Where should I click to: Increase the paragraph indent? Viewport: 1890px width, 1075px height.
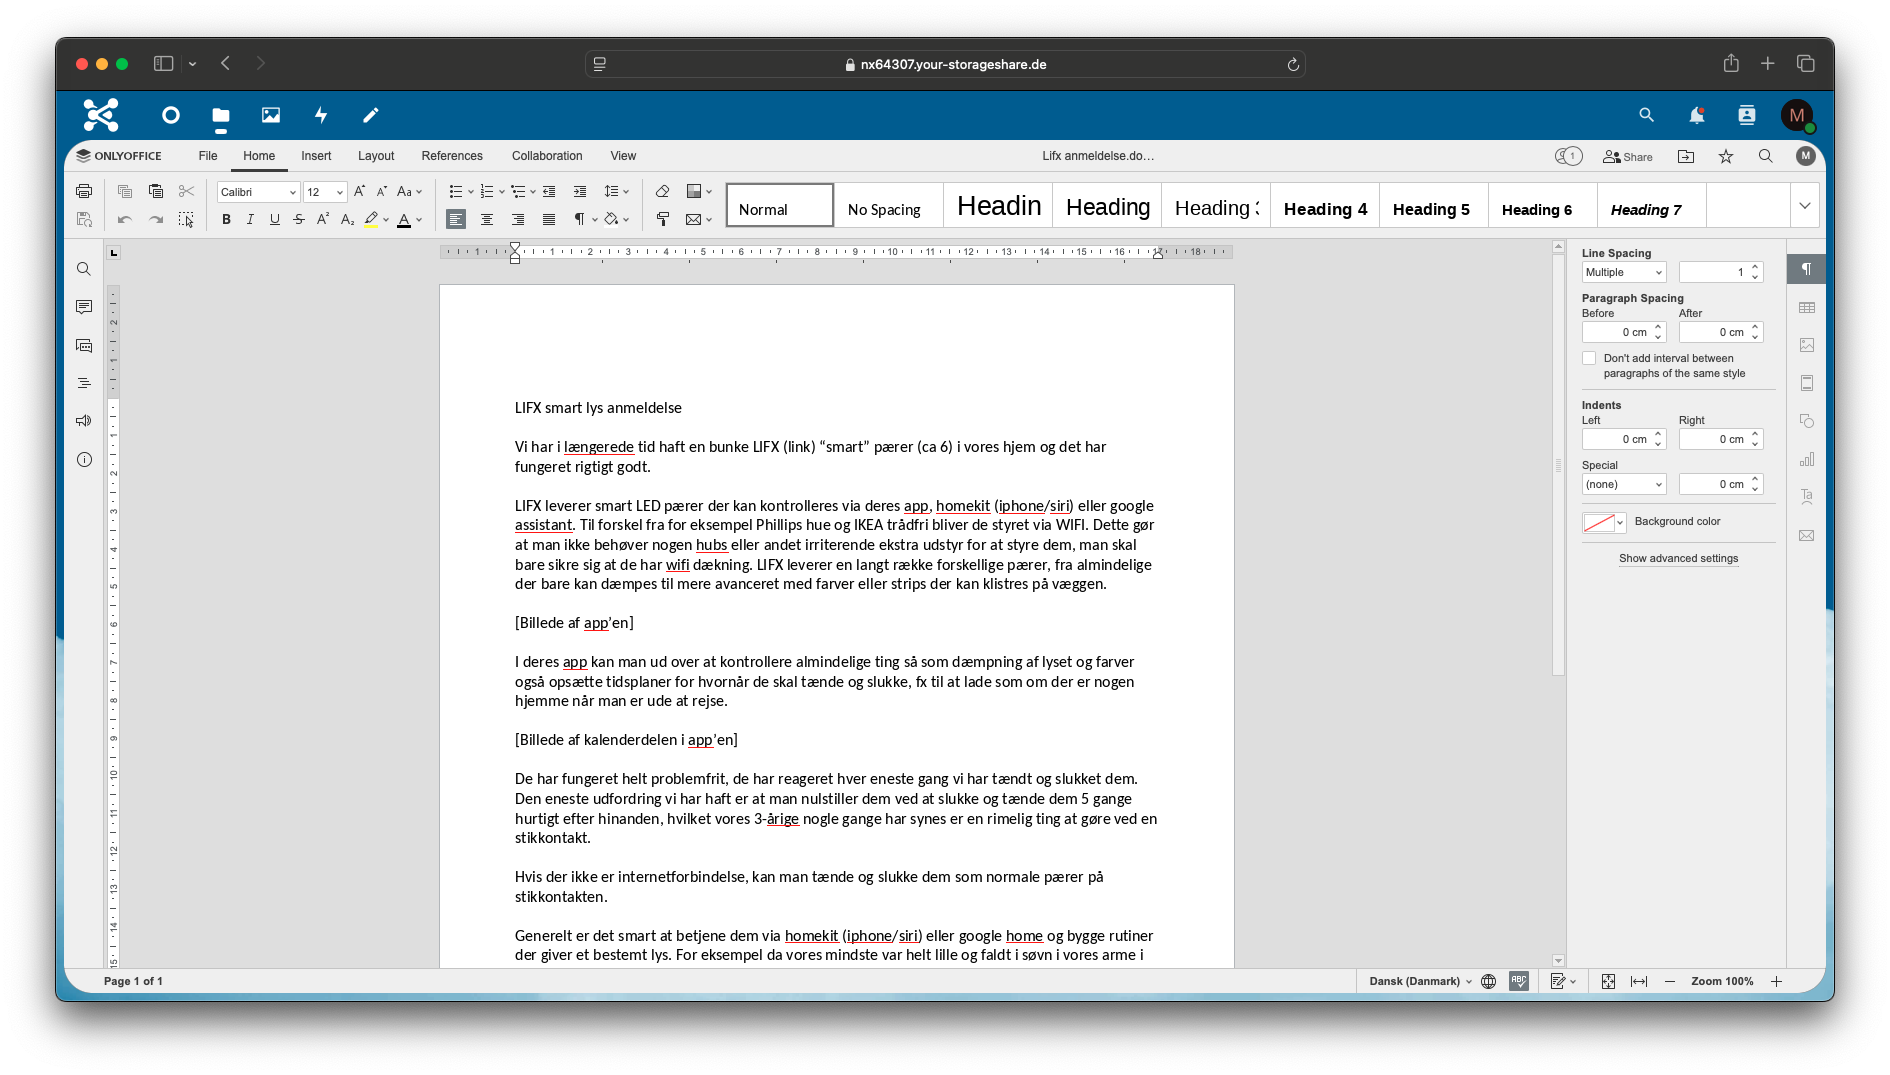pyautogui.click(x=580, y=191)
